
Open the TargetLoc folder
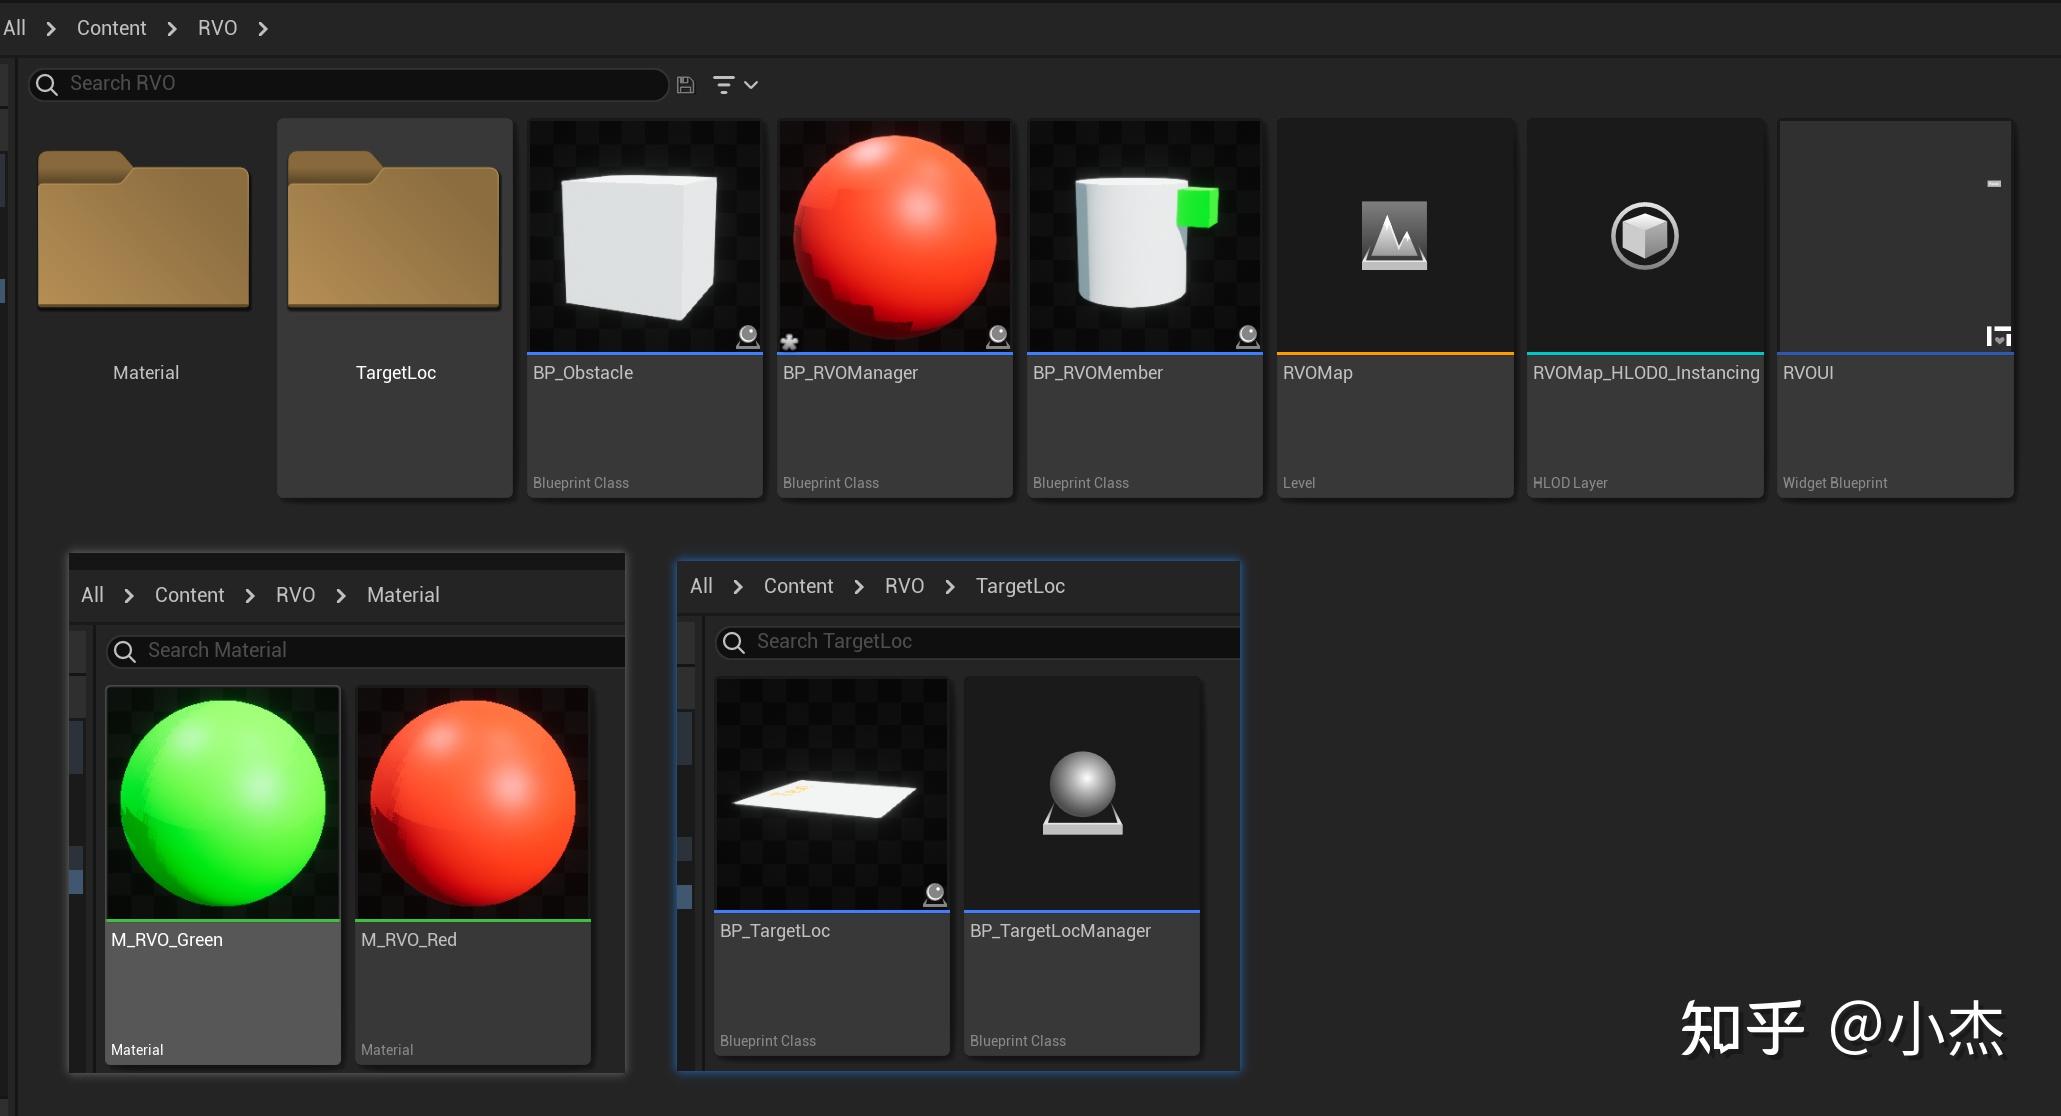tap(394, 232)
